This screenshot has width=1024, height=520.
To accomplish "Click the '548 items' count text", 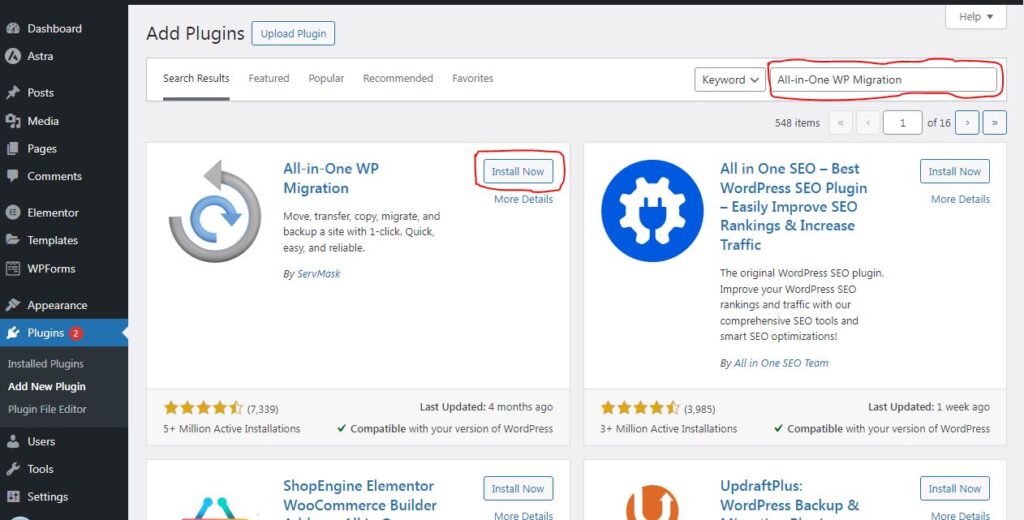I will click(x=797, y=123).
